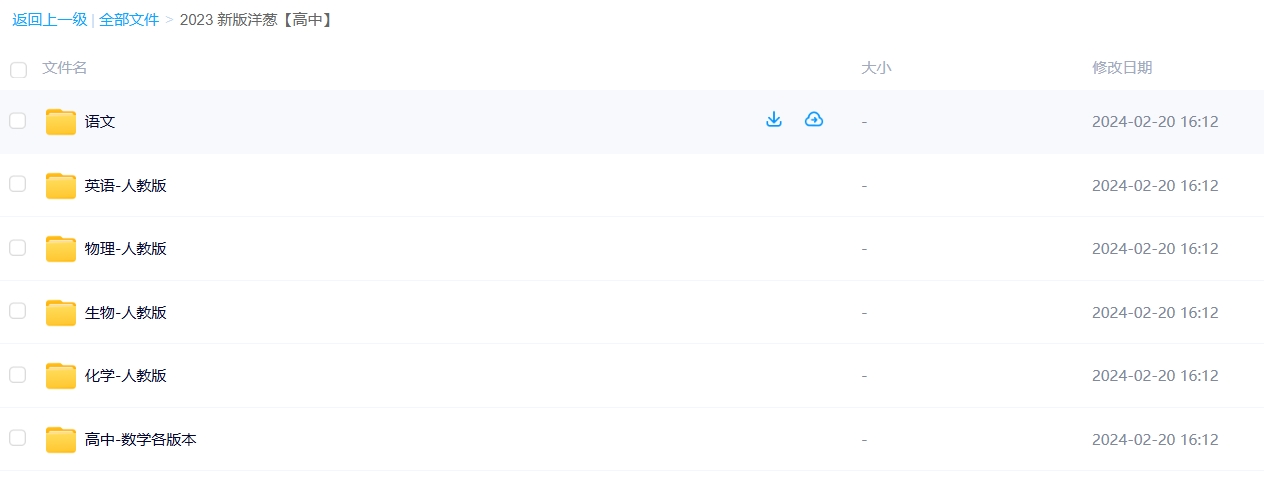The image size is (1264, 485).
Task: Sort by 修改日期 column header
Action: (x=1122, y=68)
